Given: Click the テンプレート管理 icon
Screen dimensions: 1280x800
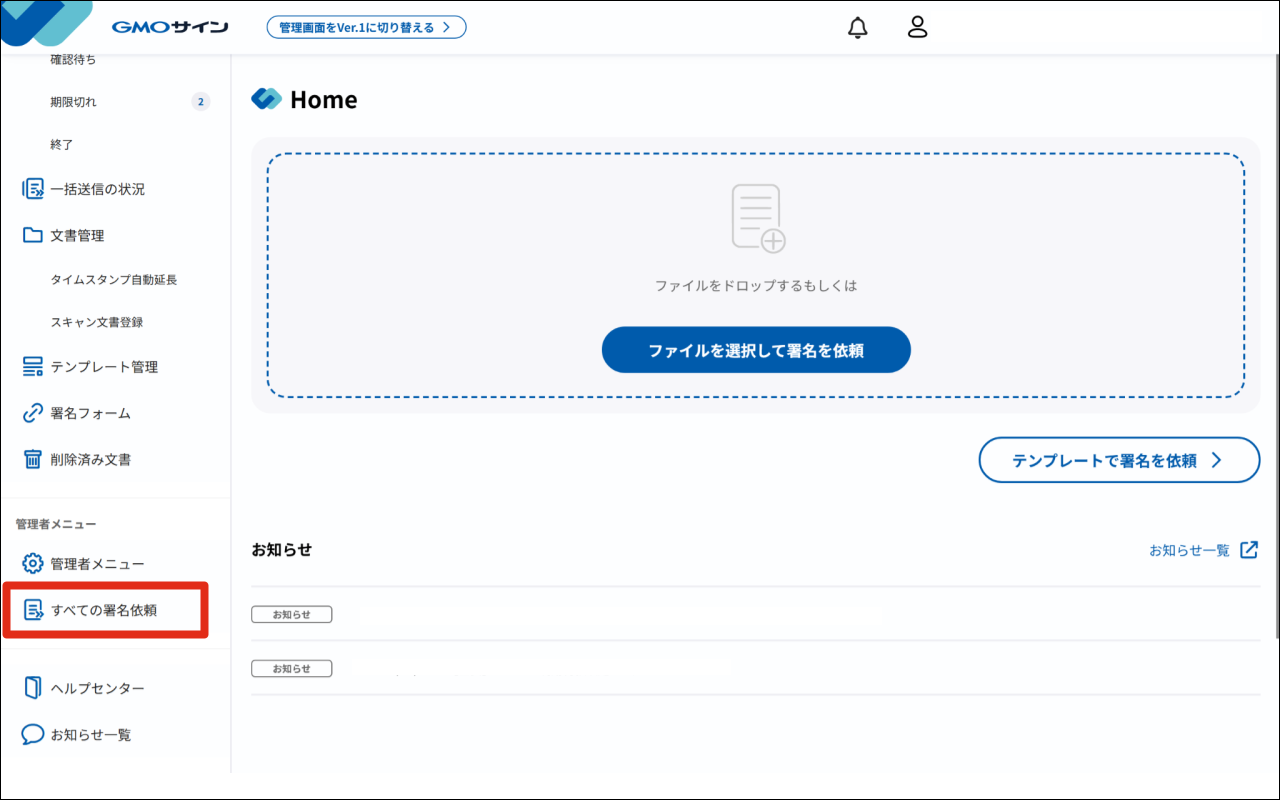Looking at the screenshot, I should coord(33,367).
